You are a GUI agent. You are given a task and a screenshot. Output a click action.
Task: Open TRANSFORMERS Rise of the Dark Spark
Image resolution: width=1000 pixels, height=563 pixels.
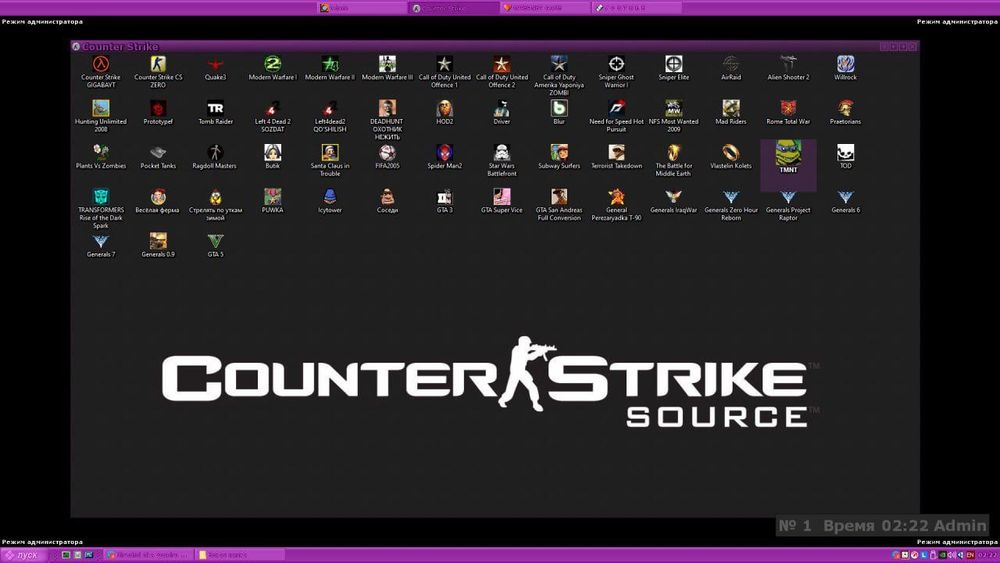point(101,197)
